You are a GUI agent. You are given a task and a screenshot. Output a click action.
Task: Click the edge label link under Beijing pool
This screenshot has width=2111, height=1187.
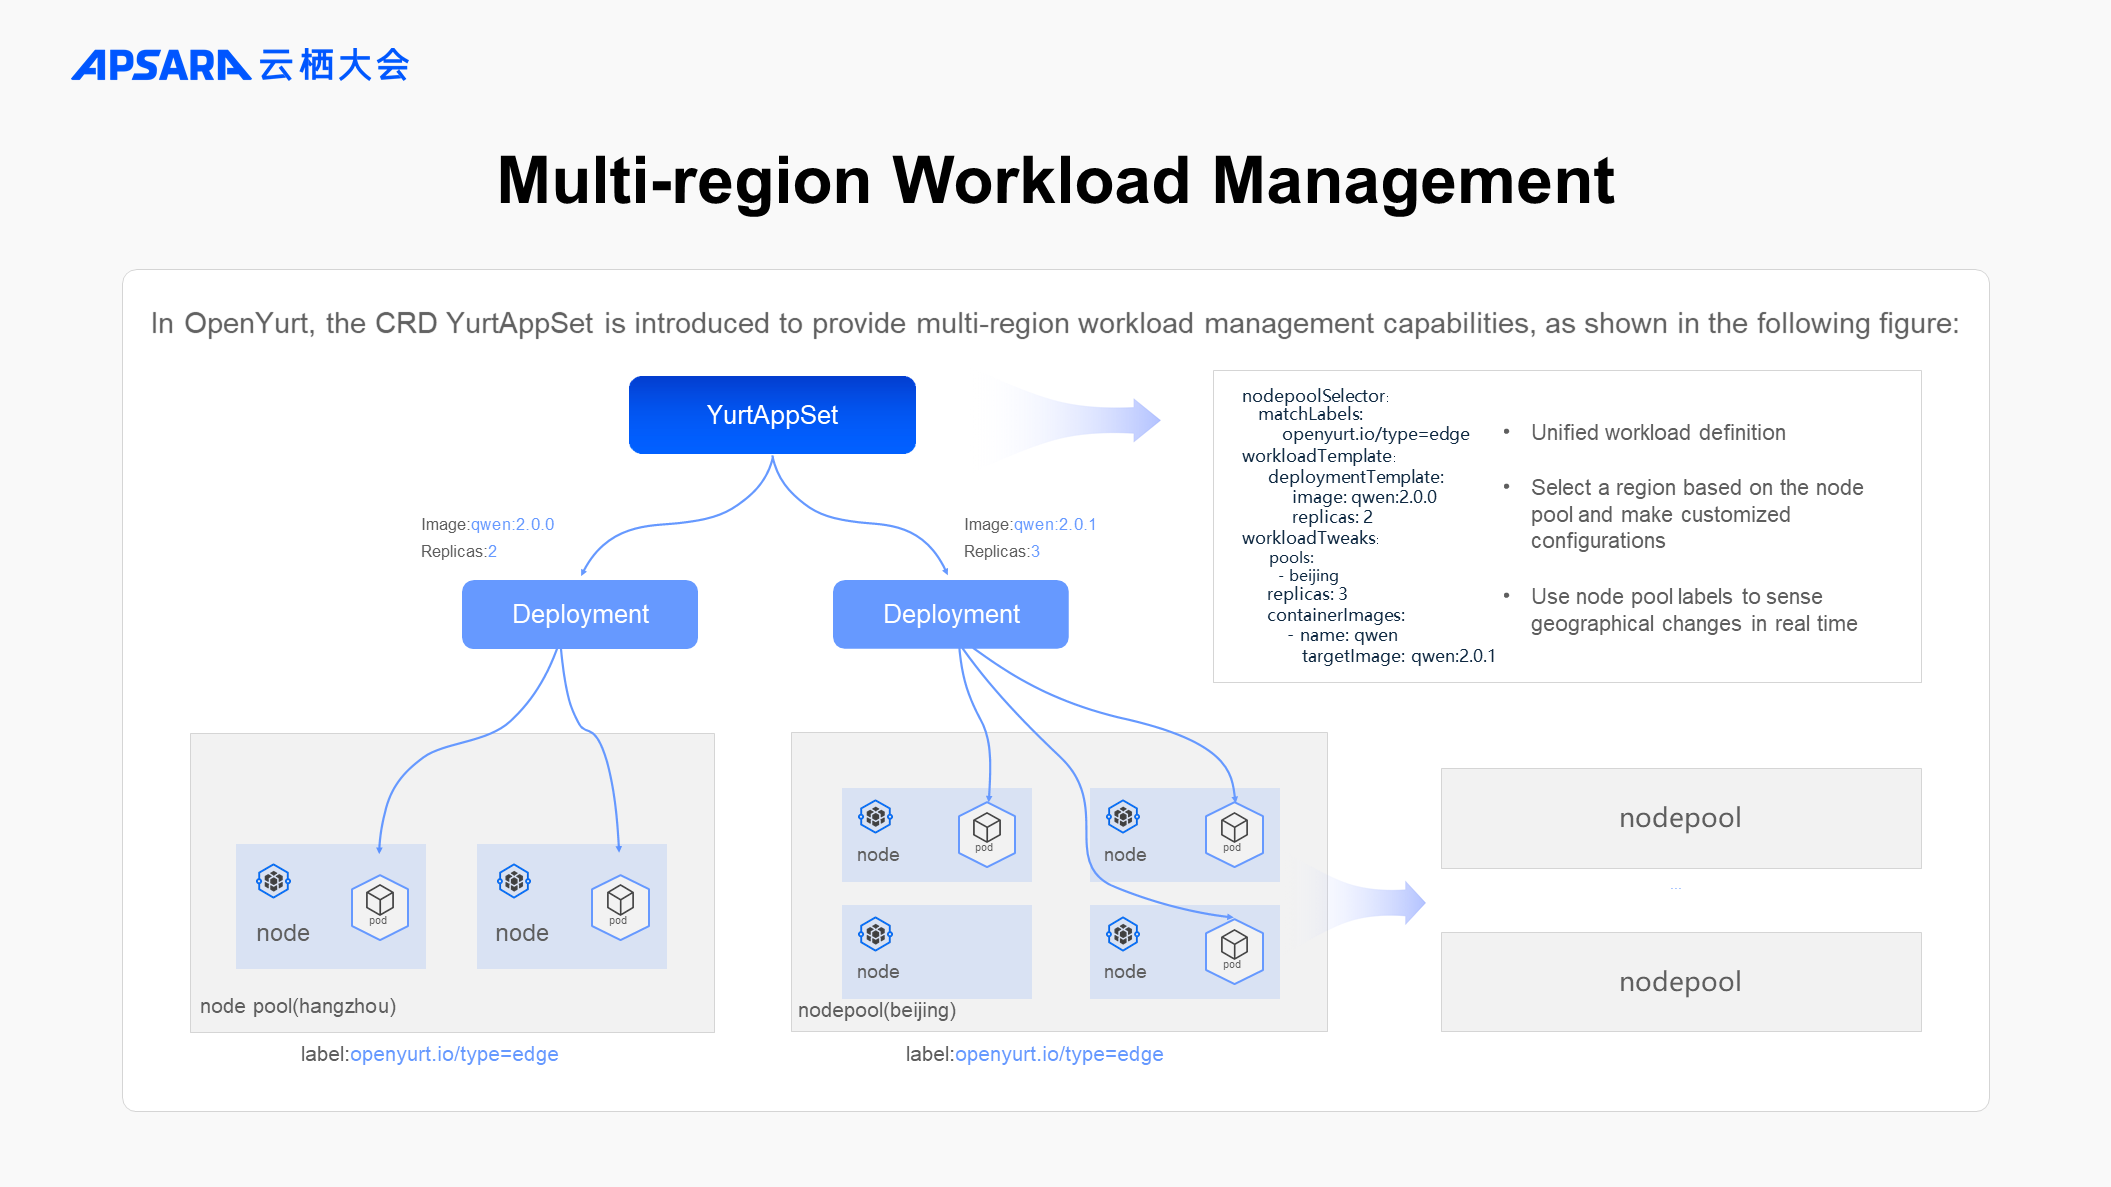tap(1059, 1054)
